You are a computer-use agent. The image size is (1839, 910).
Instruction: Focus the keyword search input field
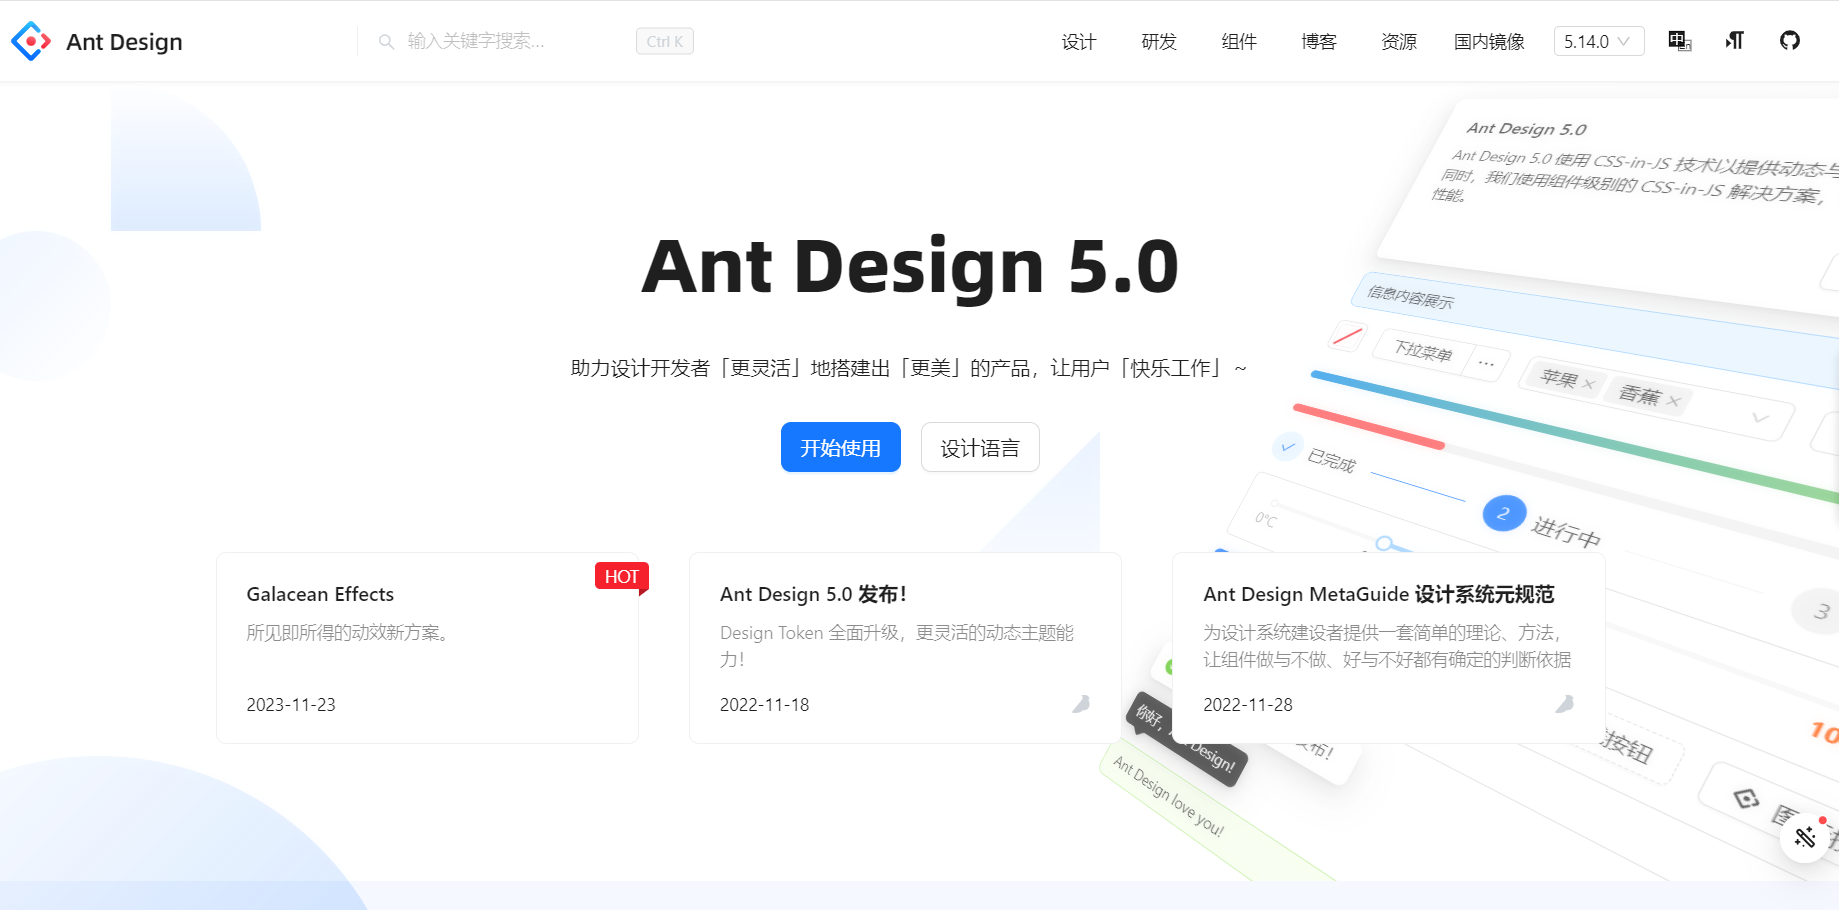click(x=515, y=41)
